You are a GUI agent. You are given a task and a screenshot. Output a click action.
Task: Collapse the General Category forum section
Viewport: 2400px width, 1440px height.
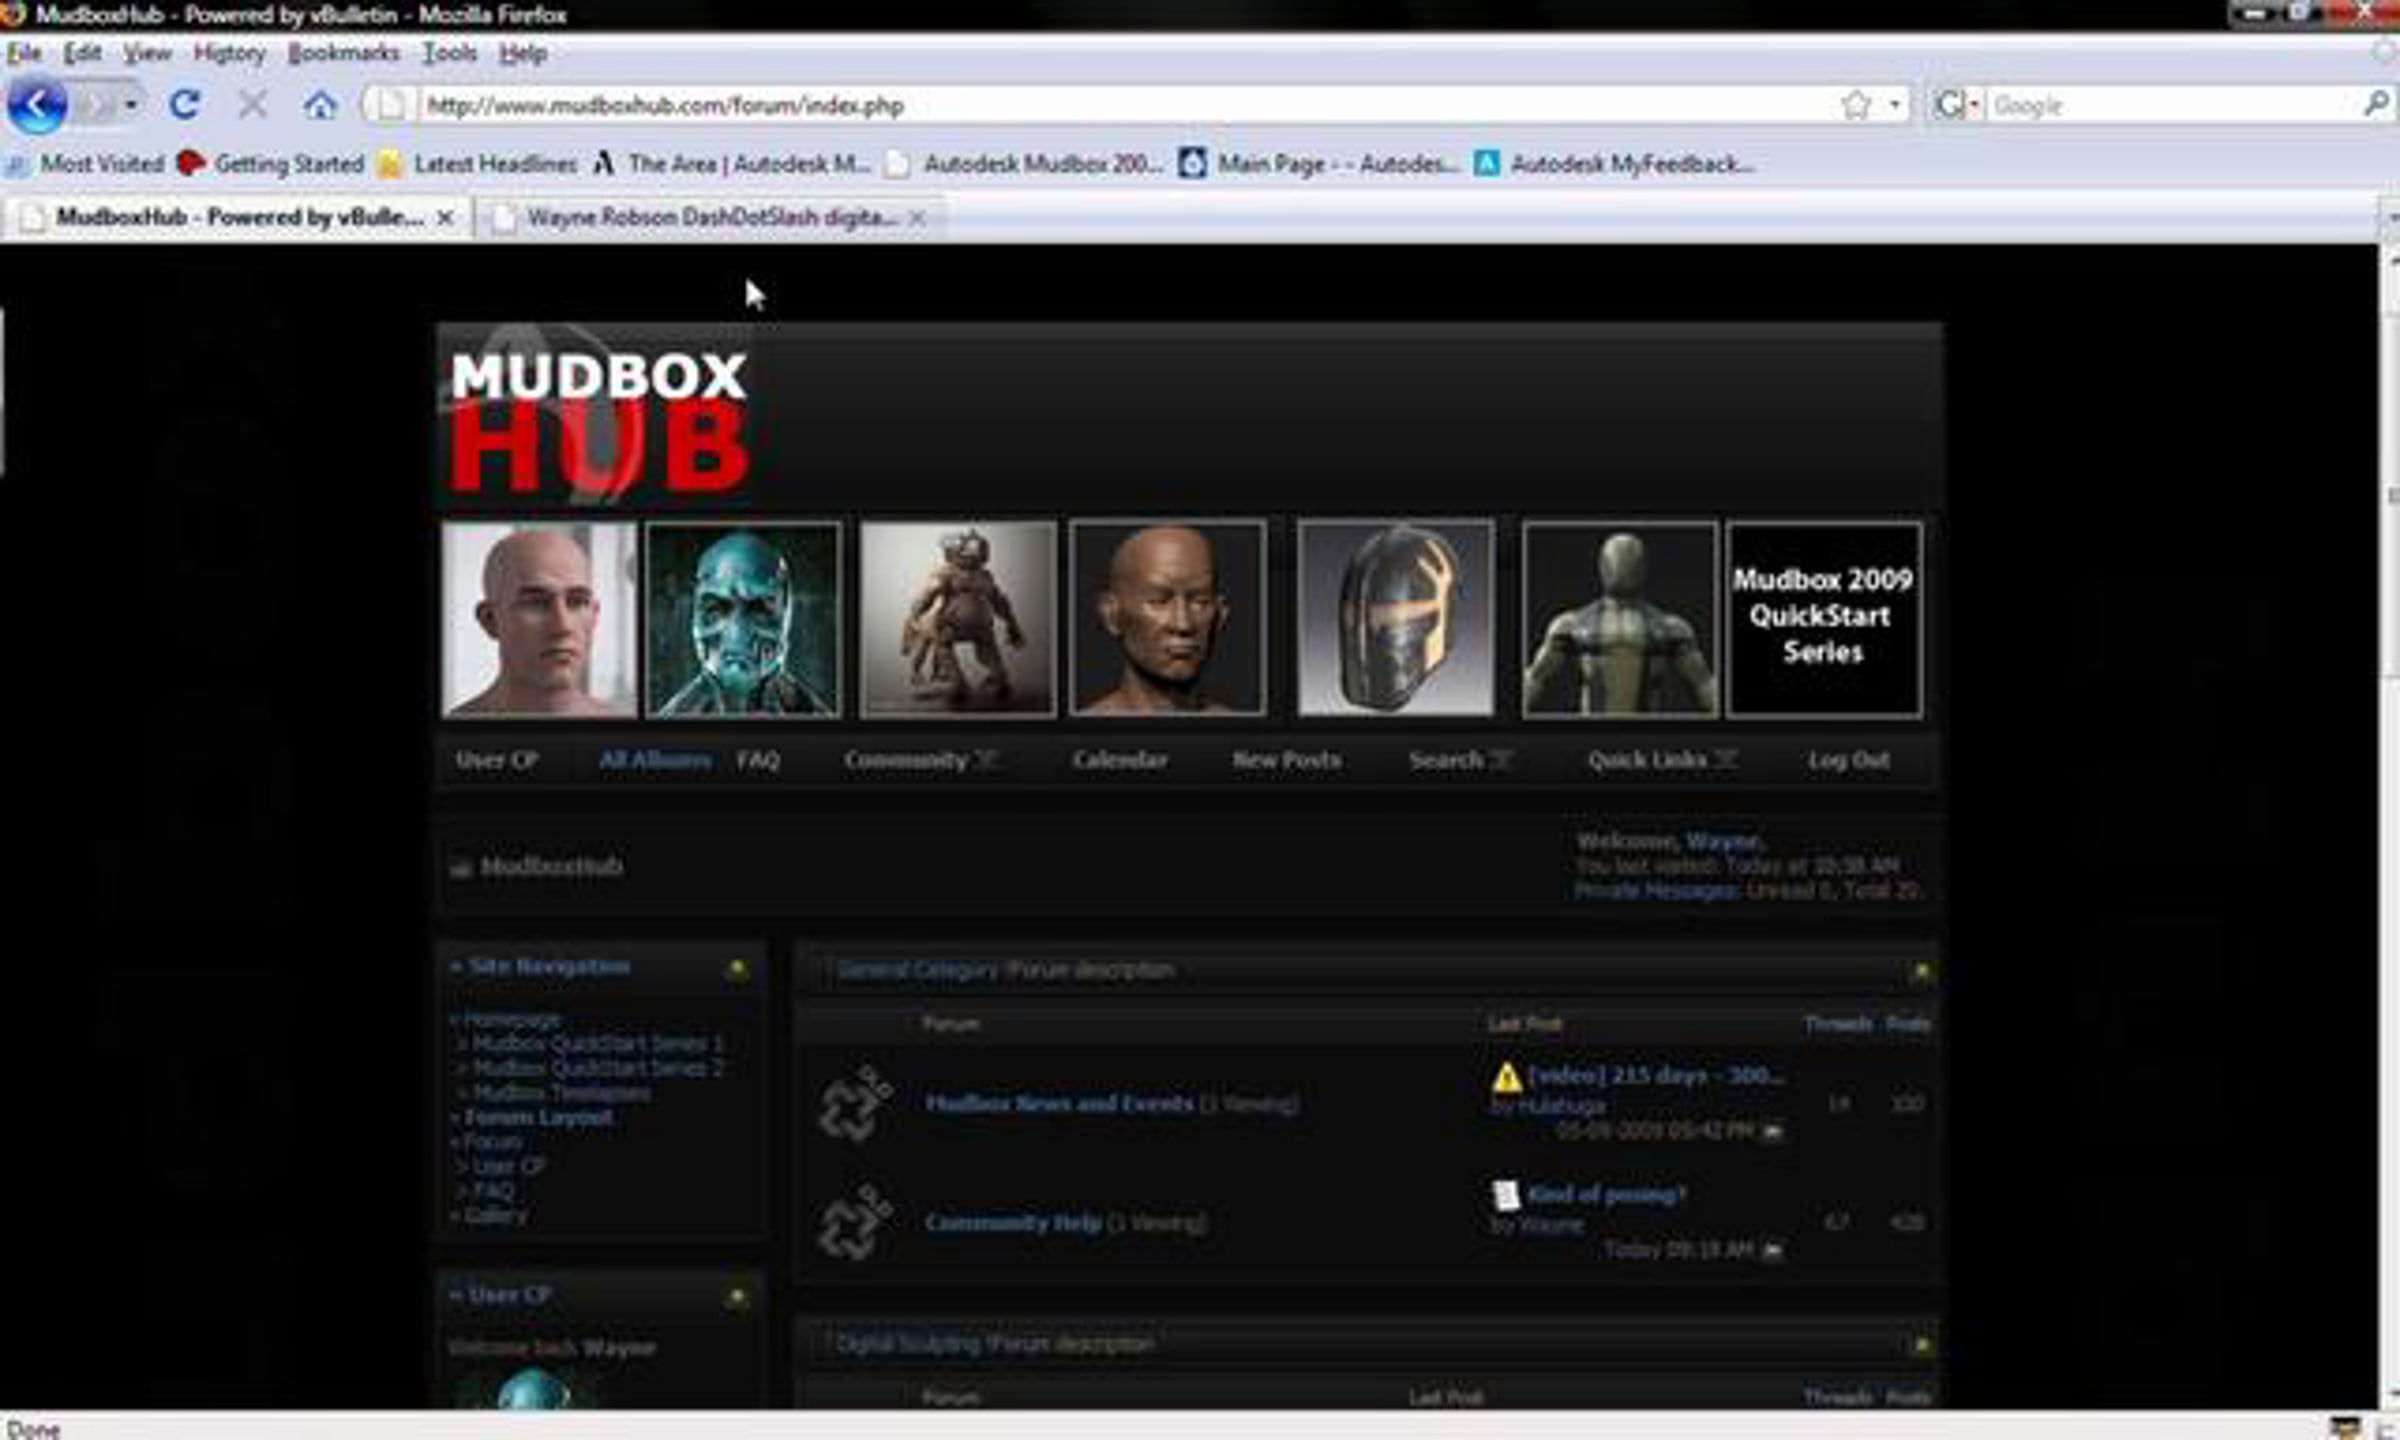1921,971
